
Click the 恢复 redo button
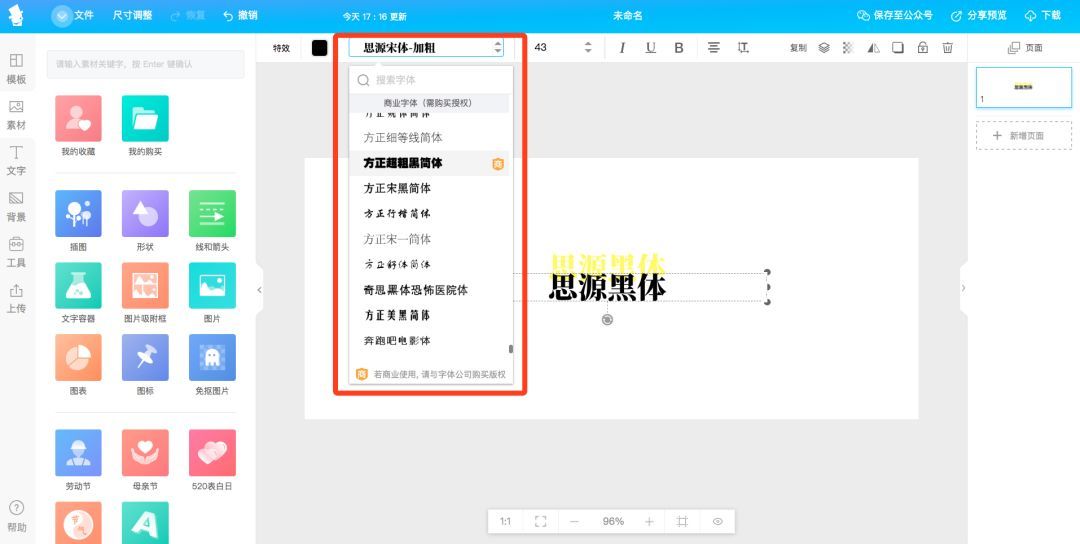187,15
